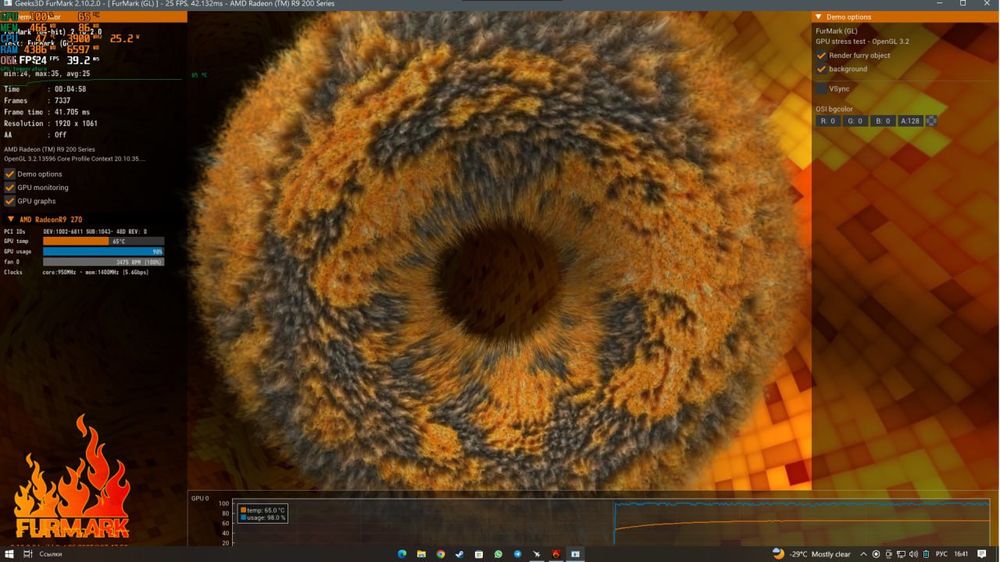Click the FurMark red flame taskbar icon
1000x562 pixels.
[555, 554]
